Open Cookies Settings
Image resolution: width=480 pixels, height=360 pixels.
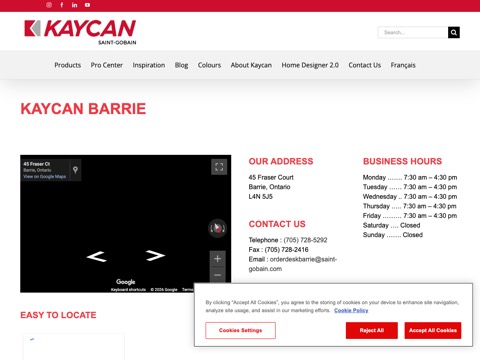(240, 330)
